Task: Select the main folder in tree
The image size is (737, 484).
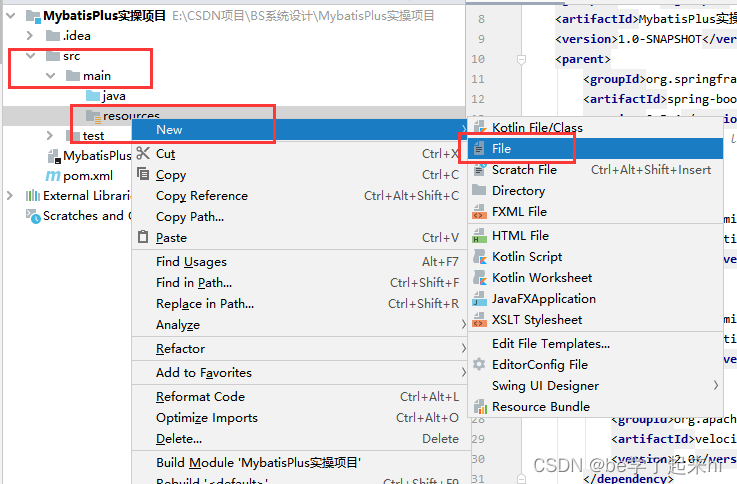Action: [x=97, y=76]
